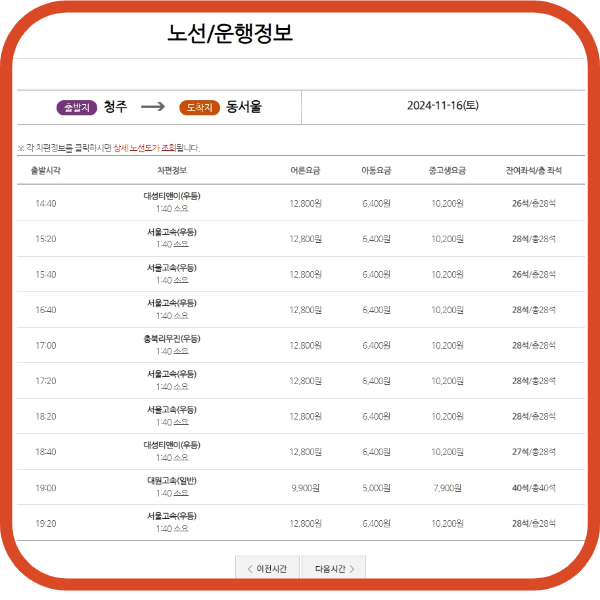Click the 아동요금 column header

(x=376, y=170)
